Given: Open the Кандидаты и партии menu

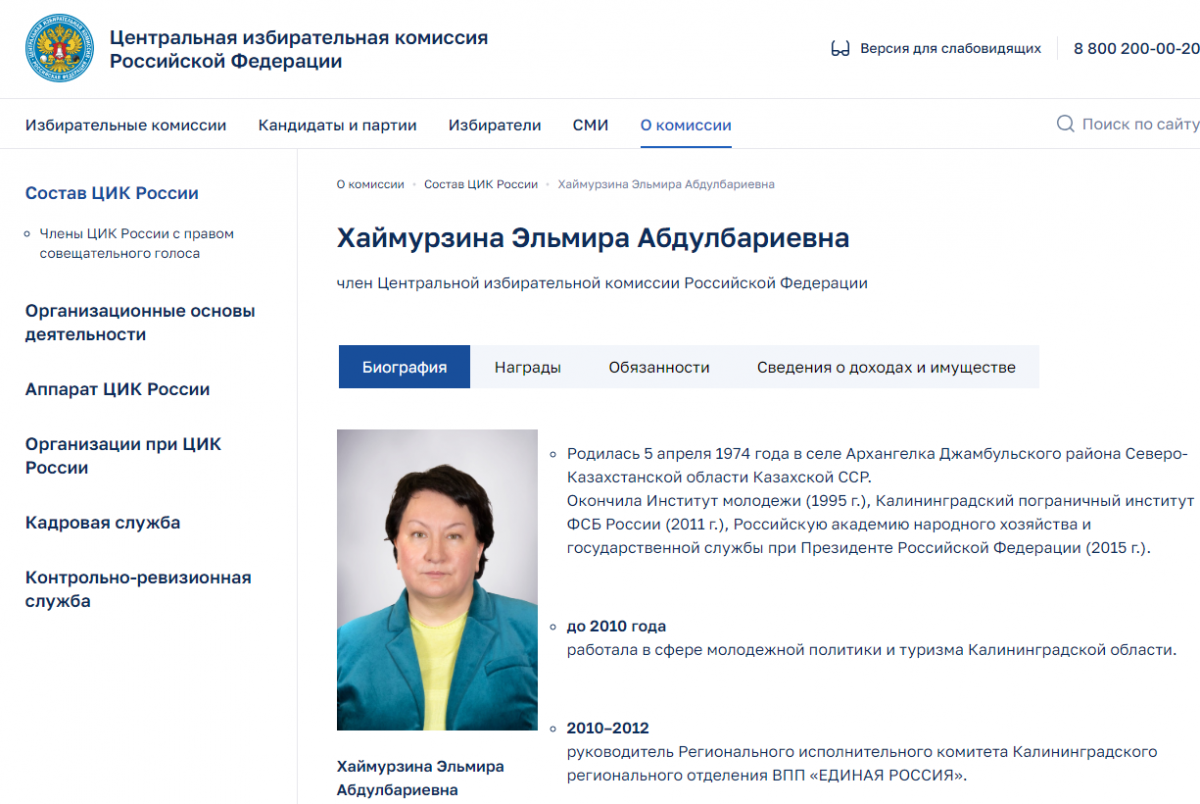Looking at the screenshot, I should coord(337,125).
